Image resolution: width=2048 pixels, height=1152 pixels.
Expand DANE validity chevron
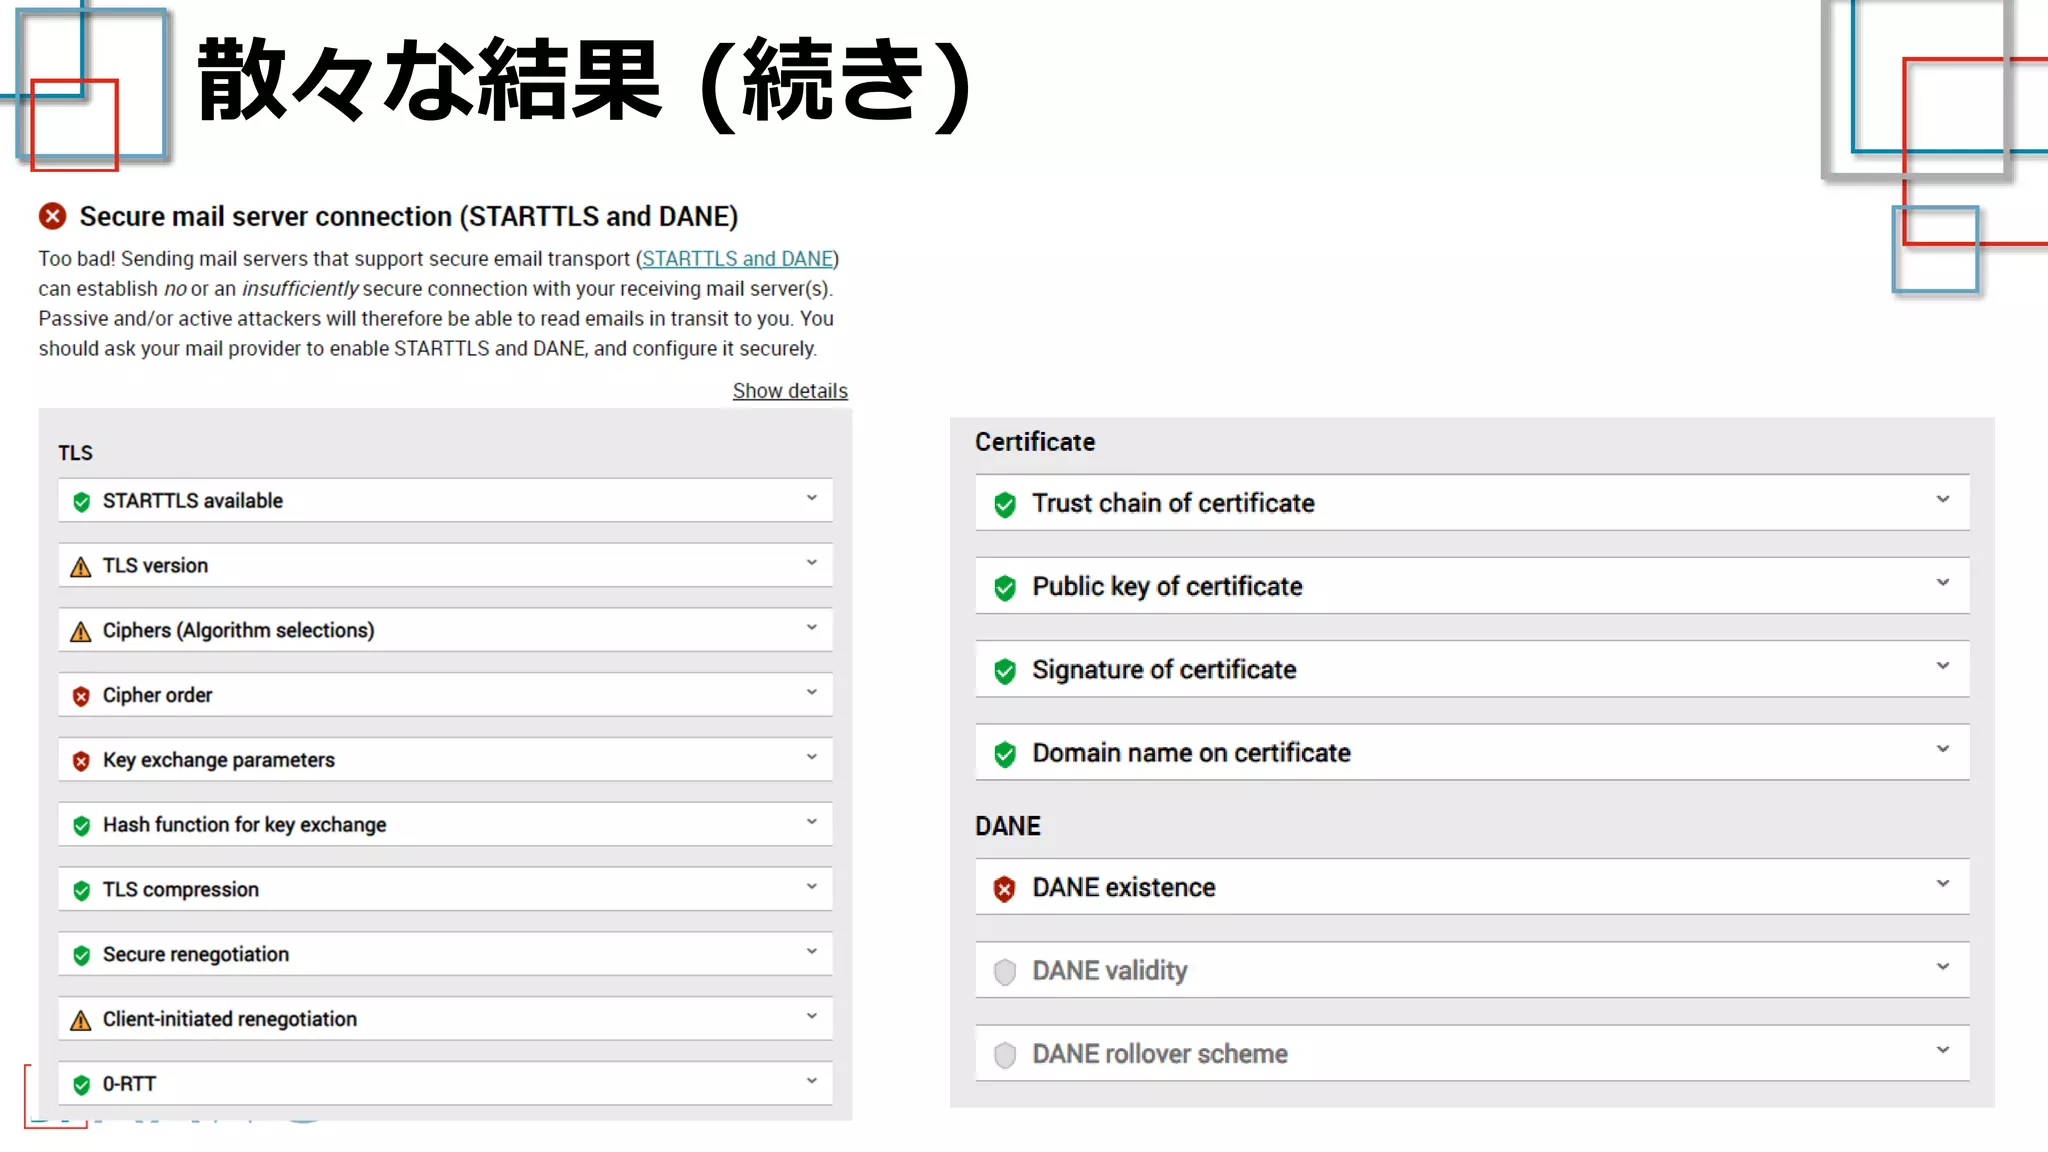click(x=1943, y=967)
